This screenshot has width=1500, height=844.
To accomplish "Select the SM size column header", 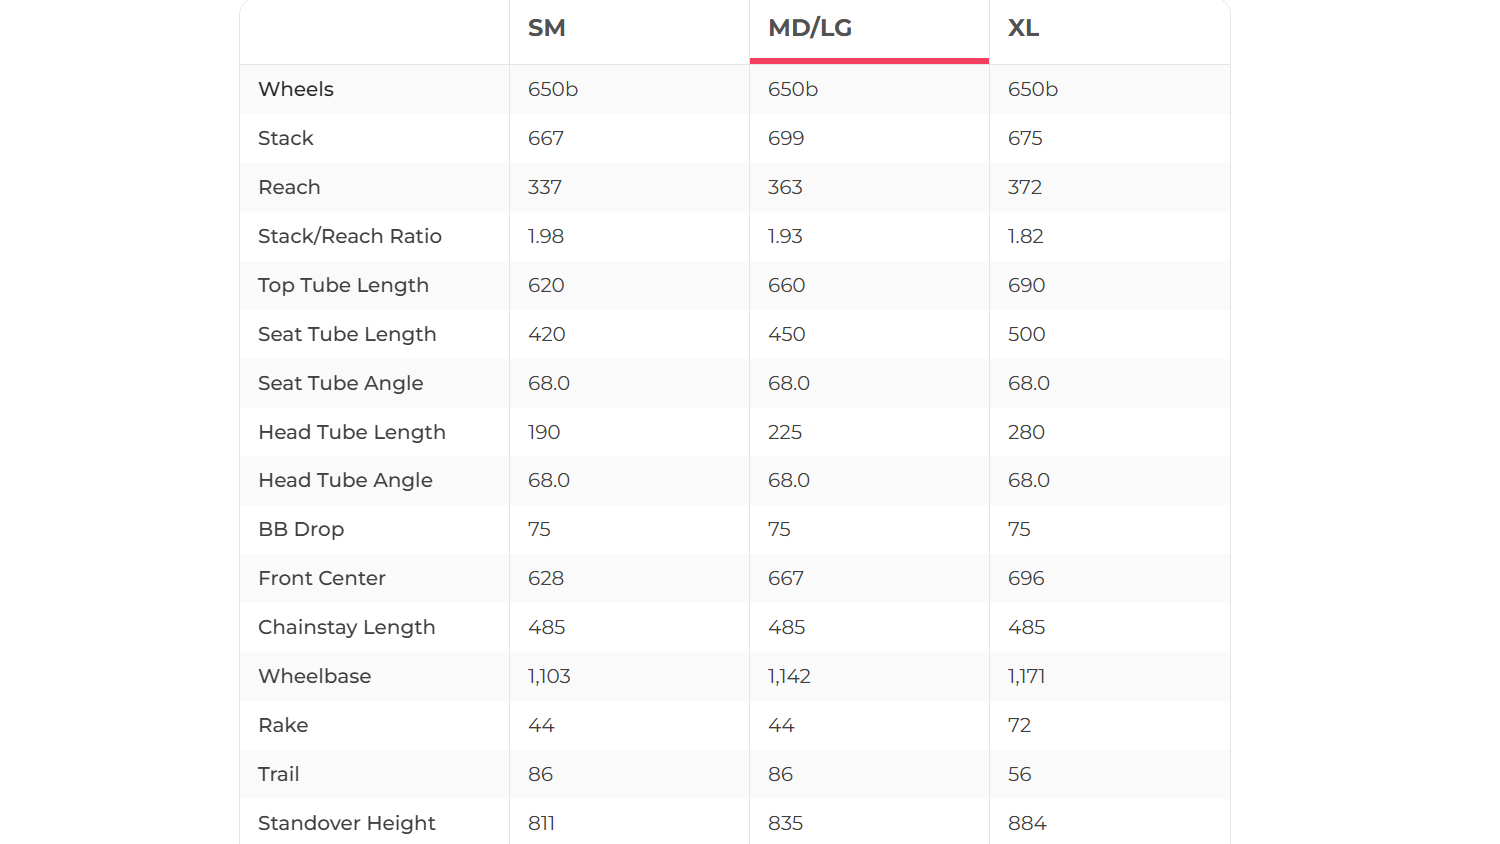I will (x=547, y=28).
